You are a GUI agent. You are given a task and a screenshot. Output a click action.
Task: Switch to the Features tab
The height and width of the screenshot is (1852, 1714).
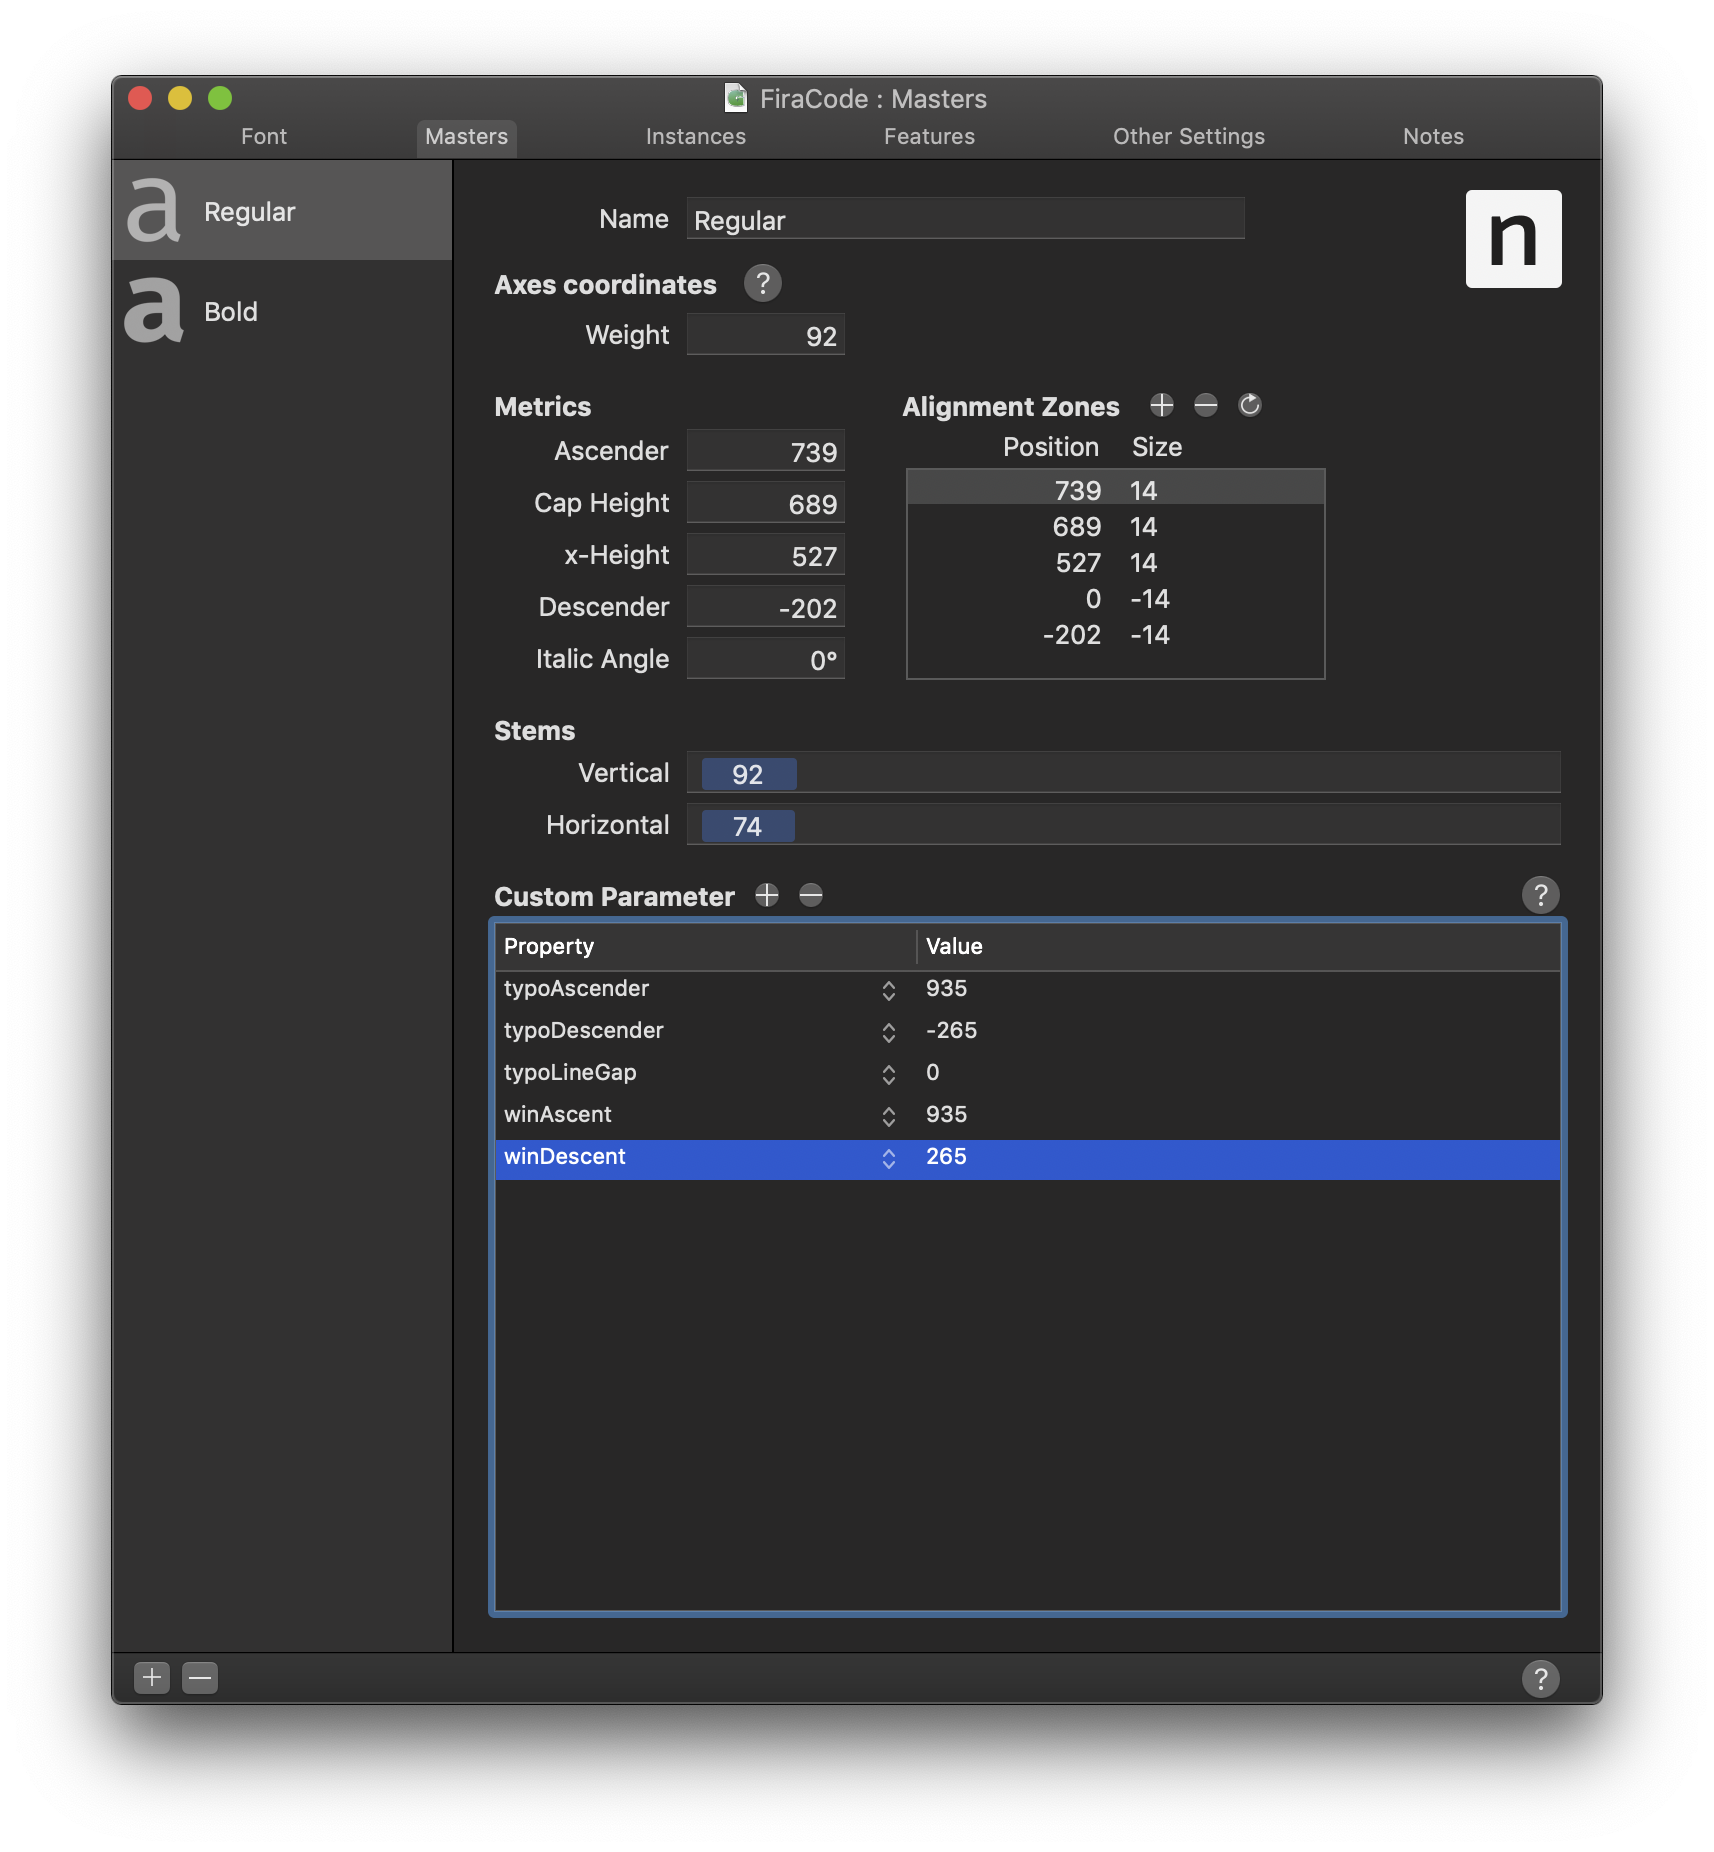coord(929,136)
